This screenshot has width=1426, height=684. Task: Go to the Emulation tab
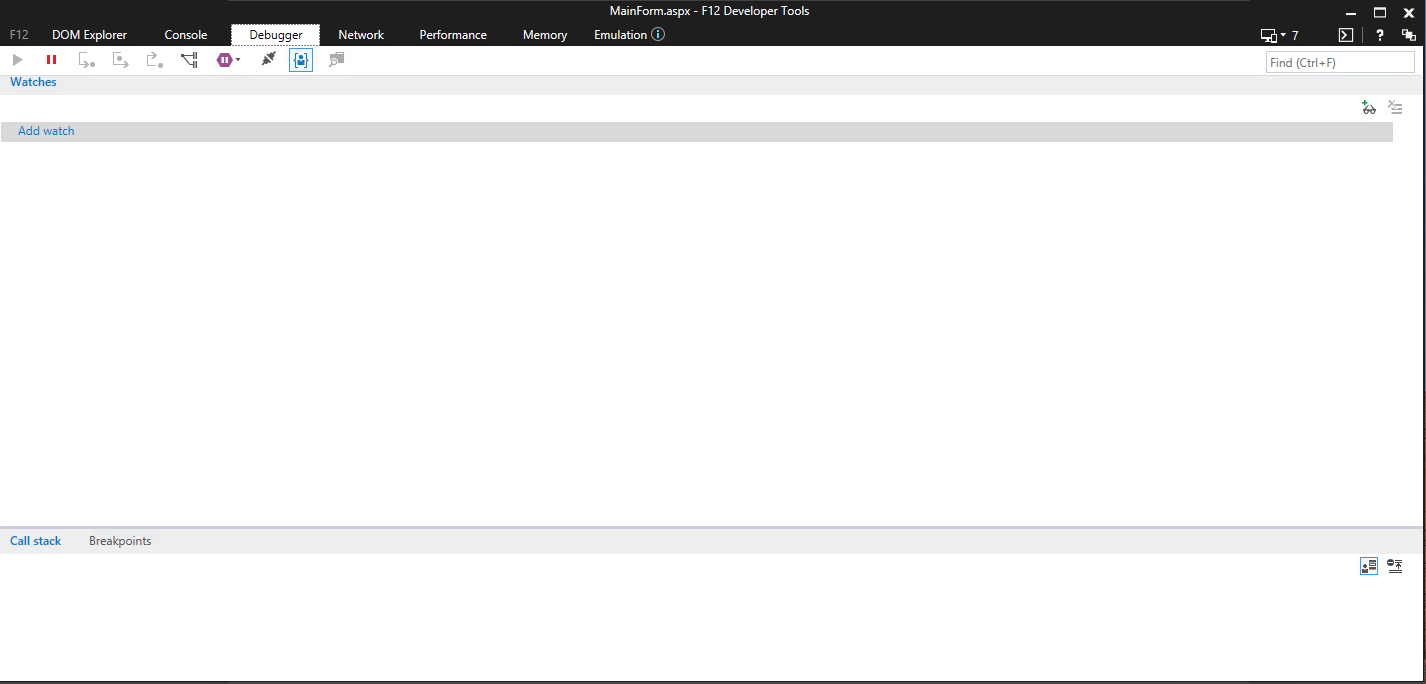point(620,35)
